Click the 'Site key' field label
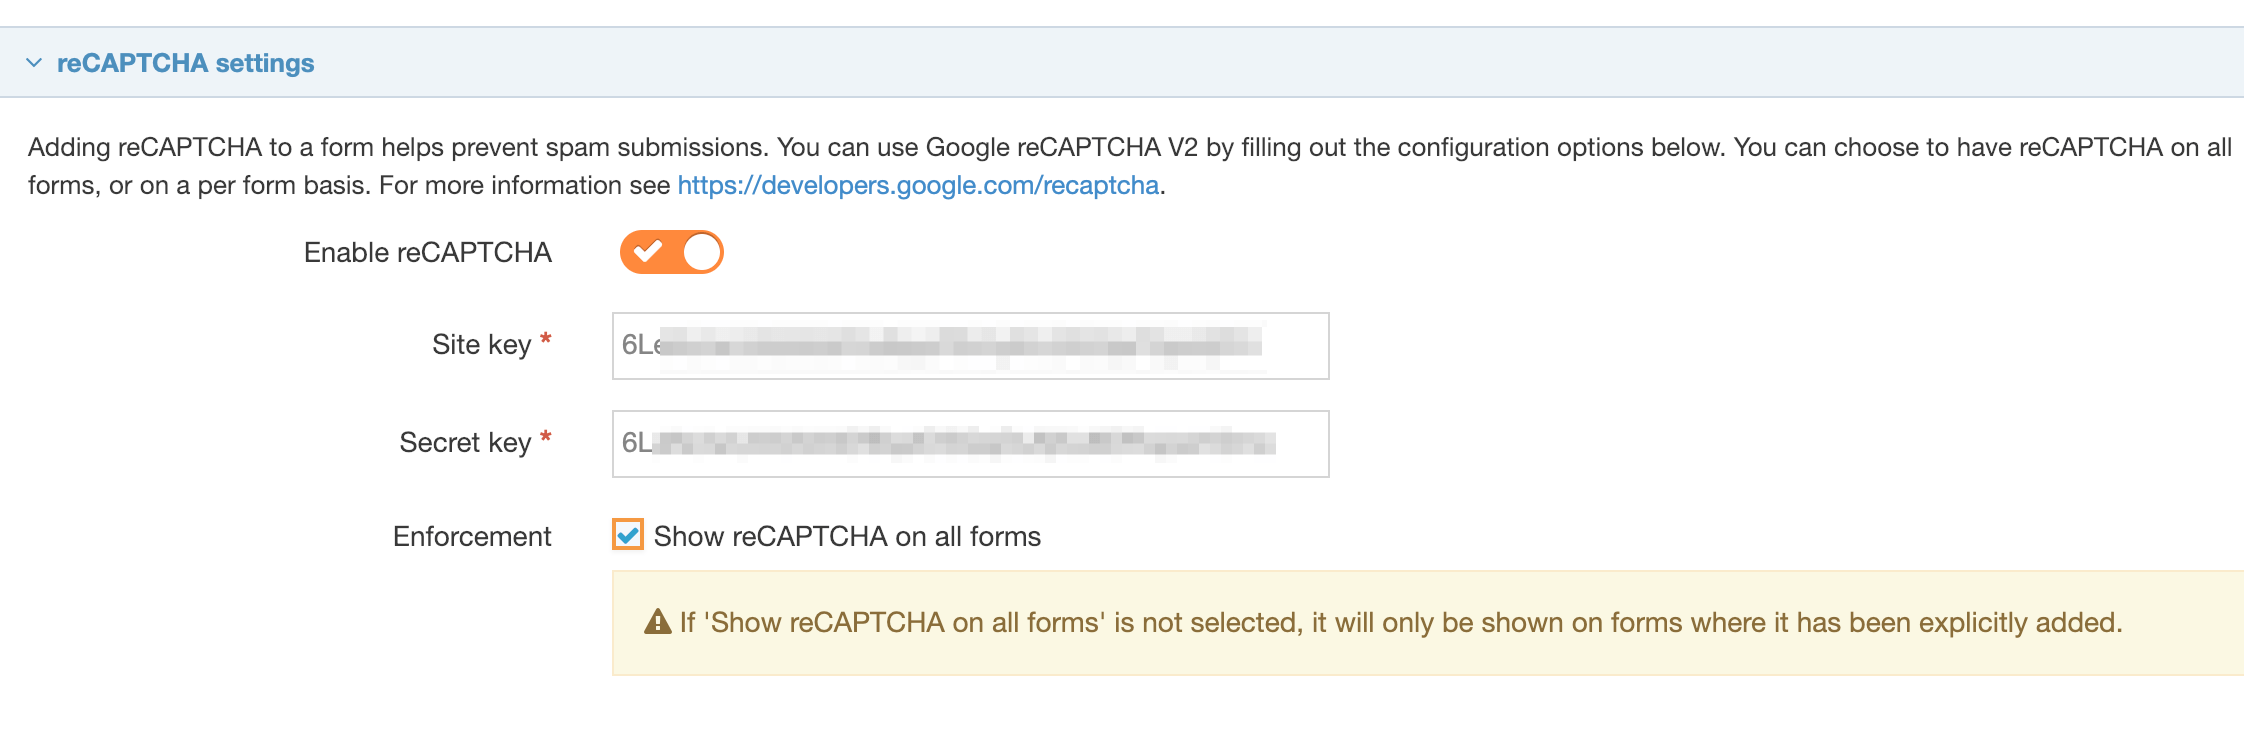Screen dimensions: 2244x754 click(x=481, y=345)
